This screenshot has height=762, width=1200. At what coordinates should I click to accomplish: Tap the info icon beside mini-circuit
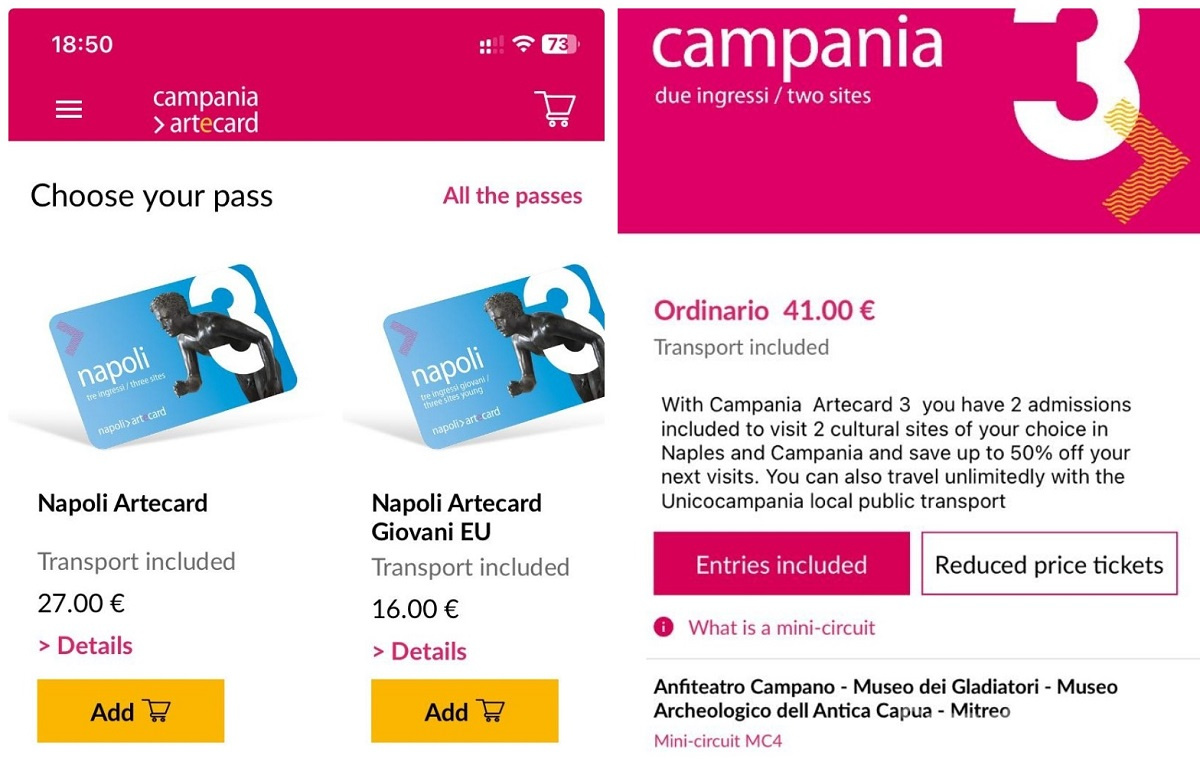click(663, 627)
